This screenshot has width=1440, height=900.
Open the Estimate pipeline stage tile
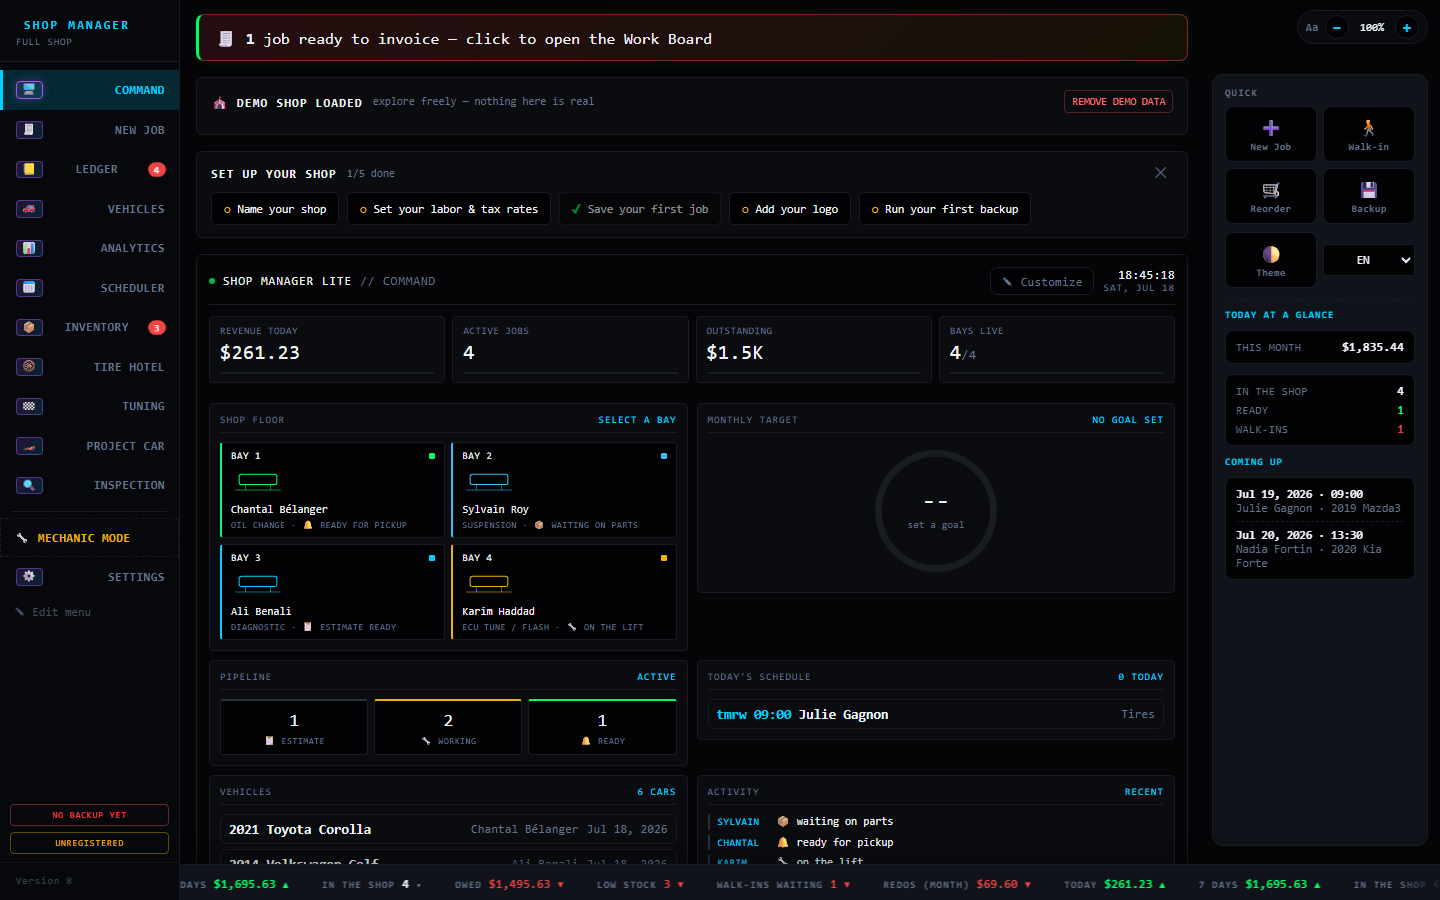click(x=294, y=727)
